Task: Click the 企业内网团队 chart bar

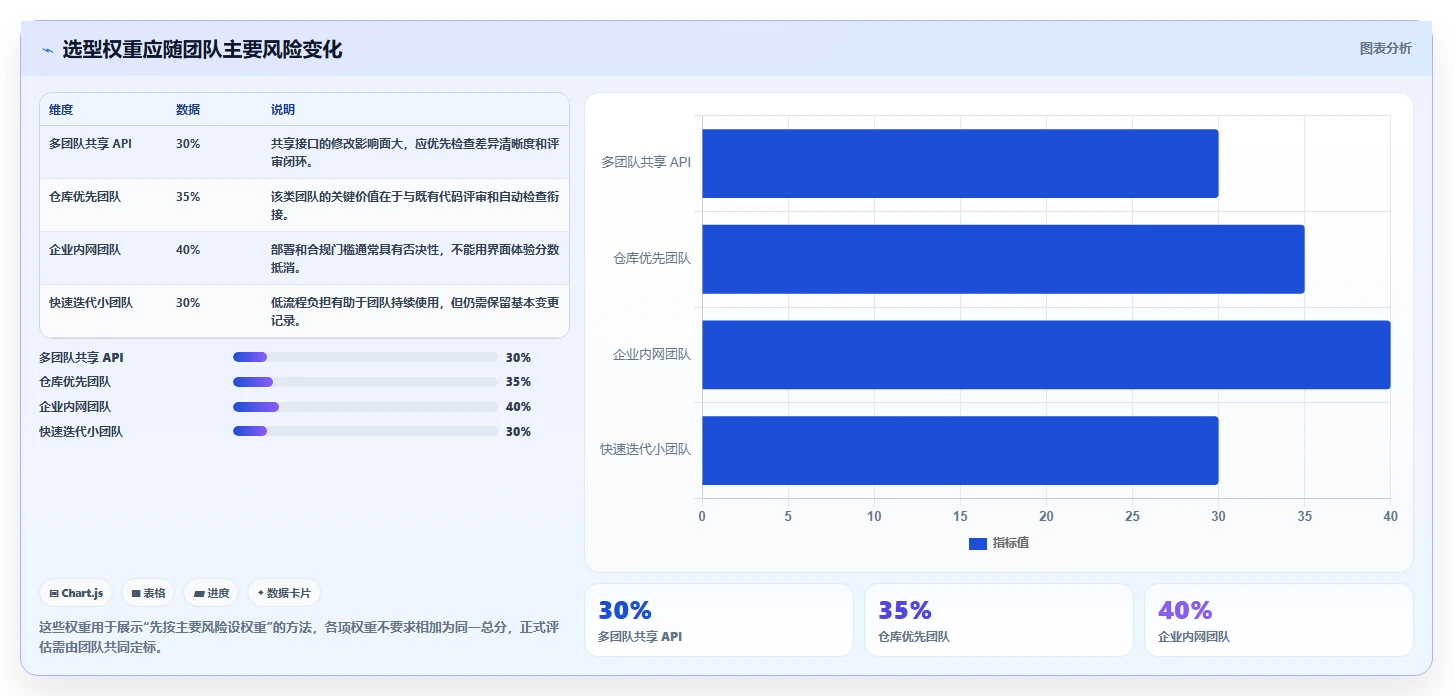Action: (x=1046, y=355)
